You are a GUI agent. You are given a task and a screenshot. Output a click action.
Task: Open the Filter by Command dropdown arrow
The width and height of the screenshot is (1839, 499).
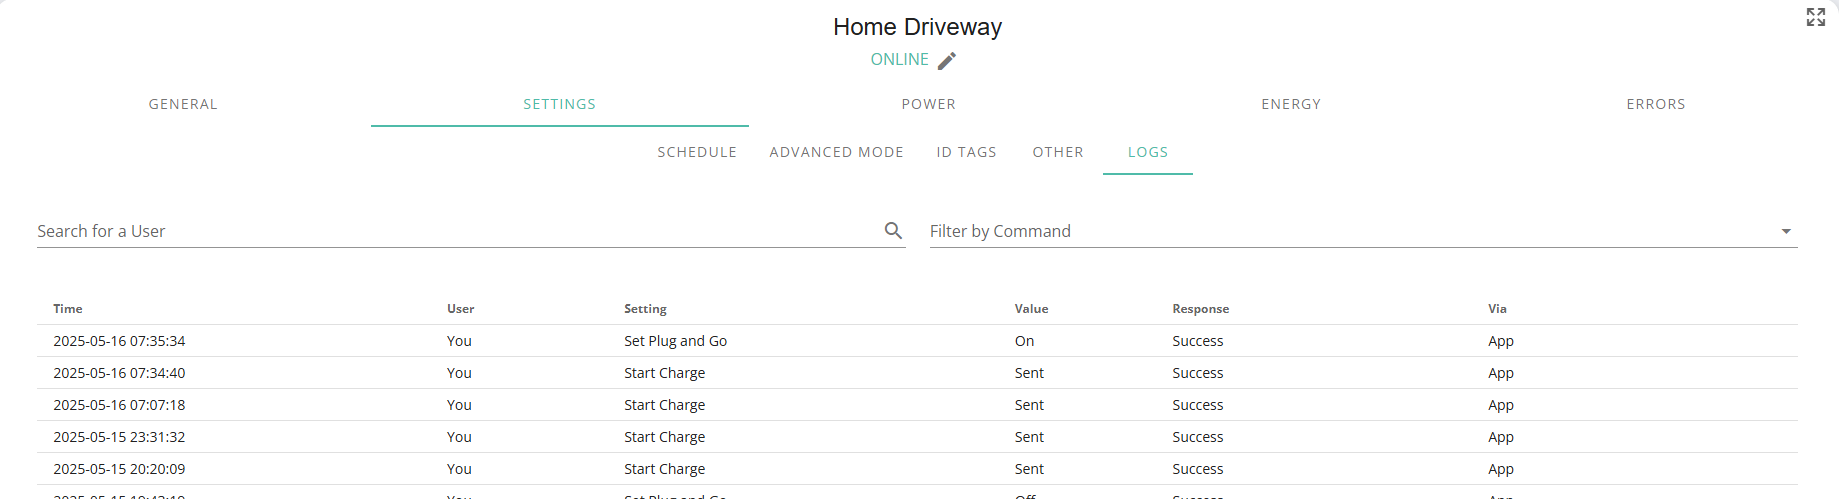[x=1786, y=231]
